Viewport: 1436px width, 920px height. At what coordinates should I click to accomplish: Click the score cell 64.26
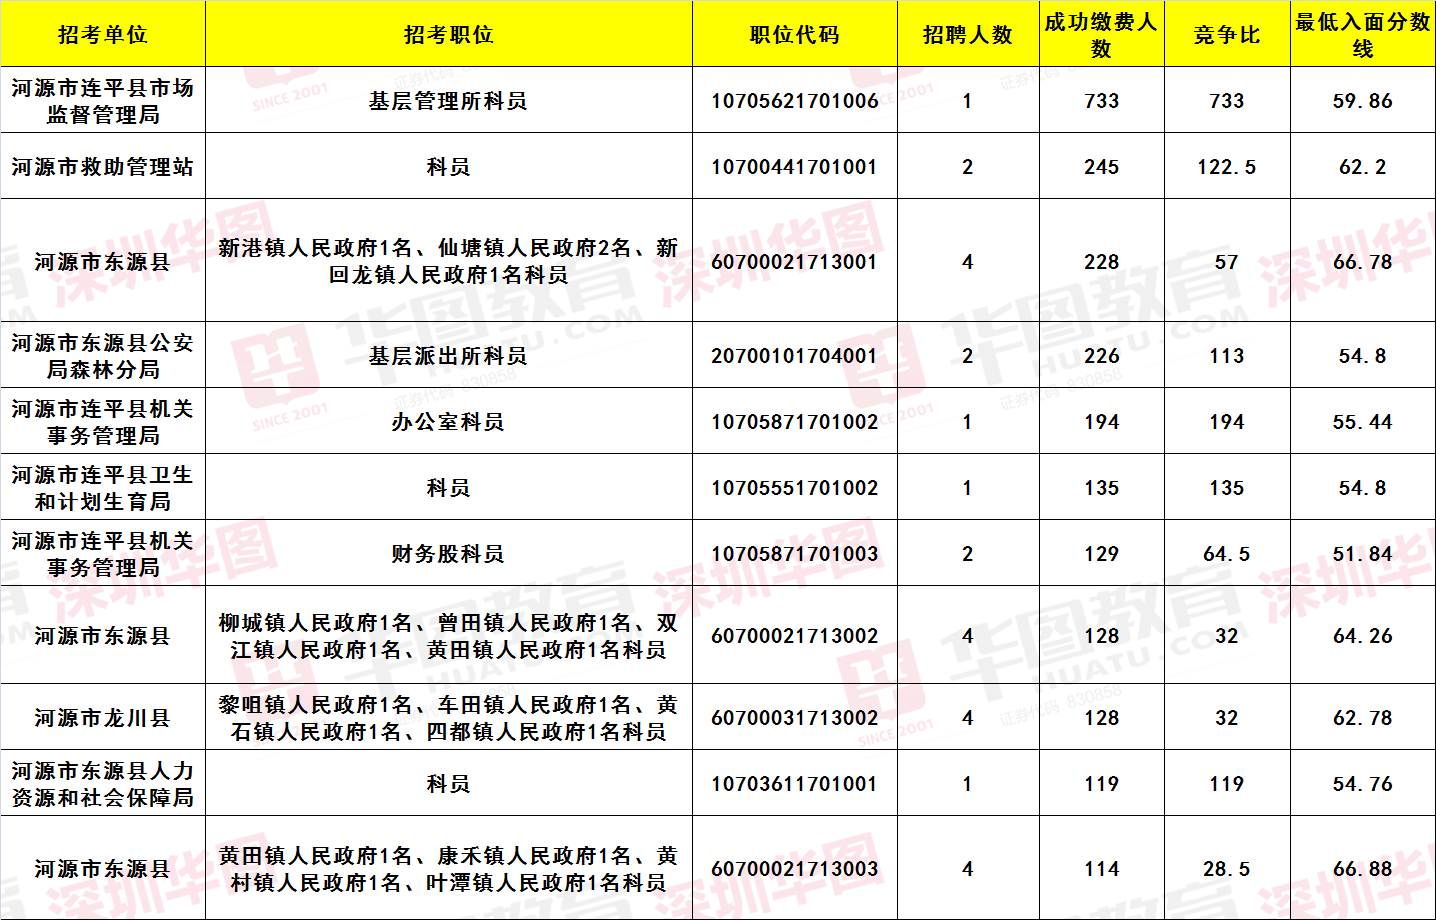(1363, 635)
